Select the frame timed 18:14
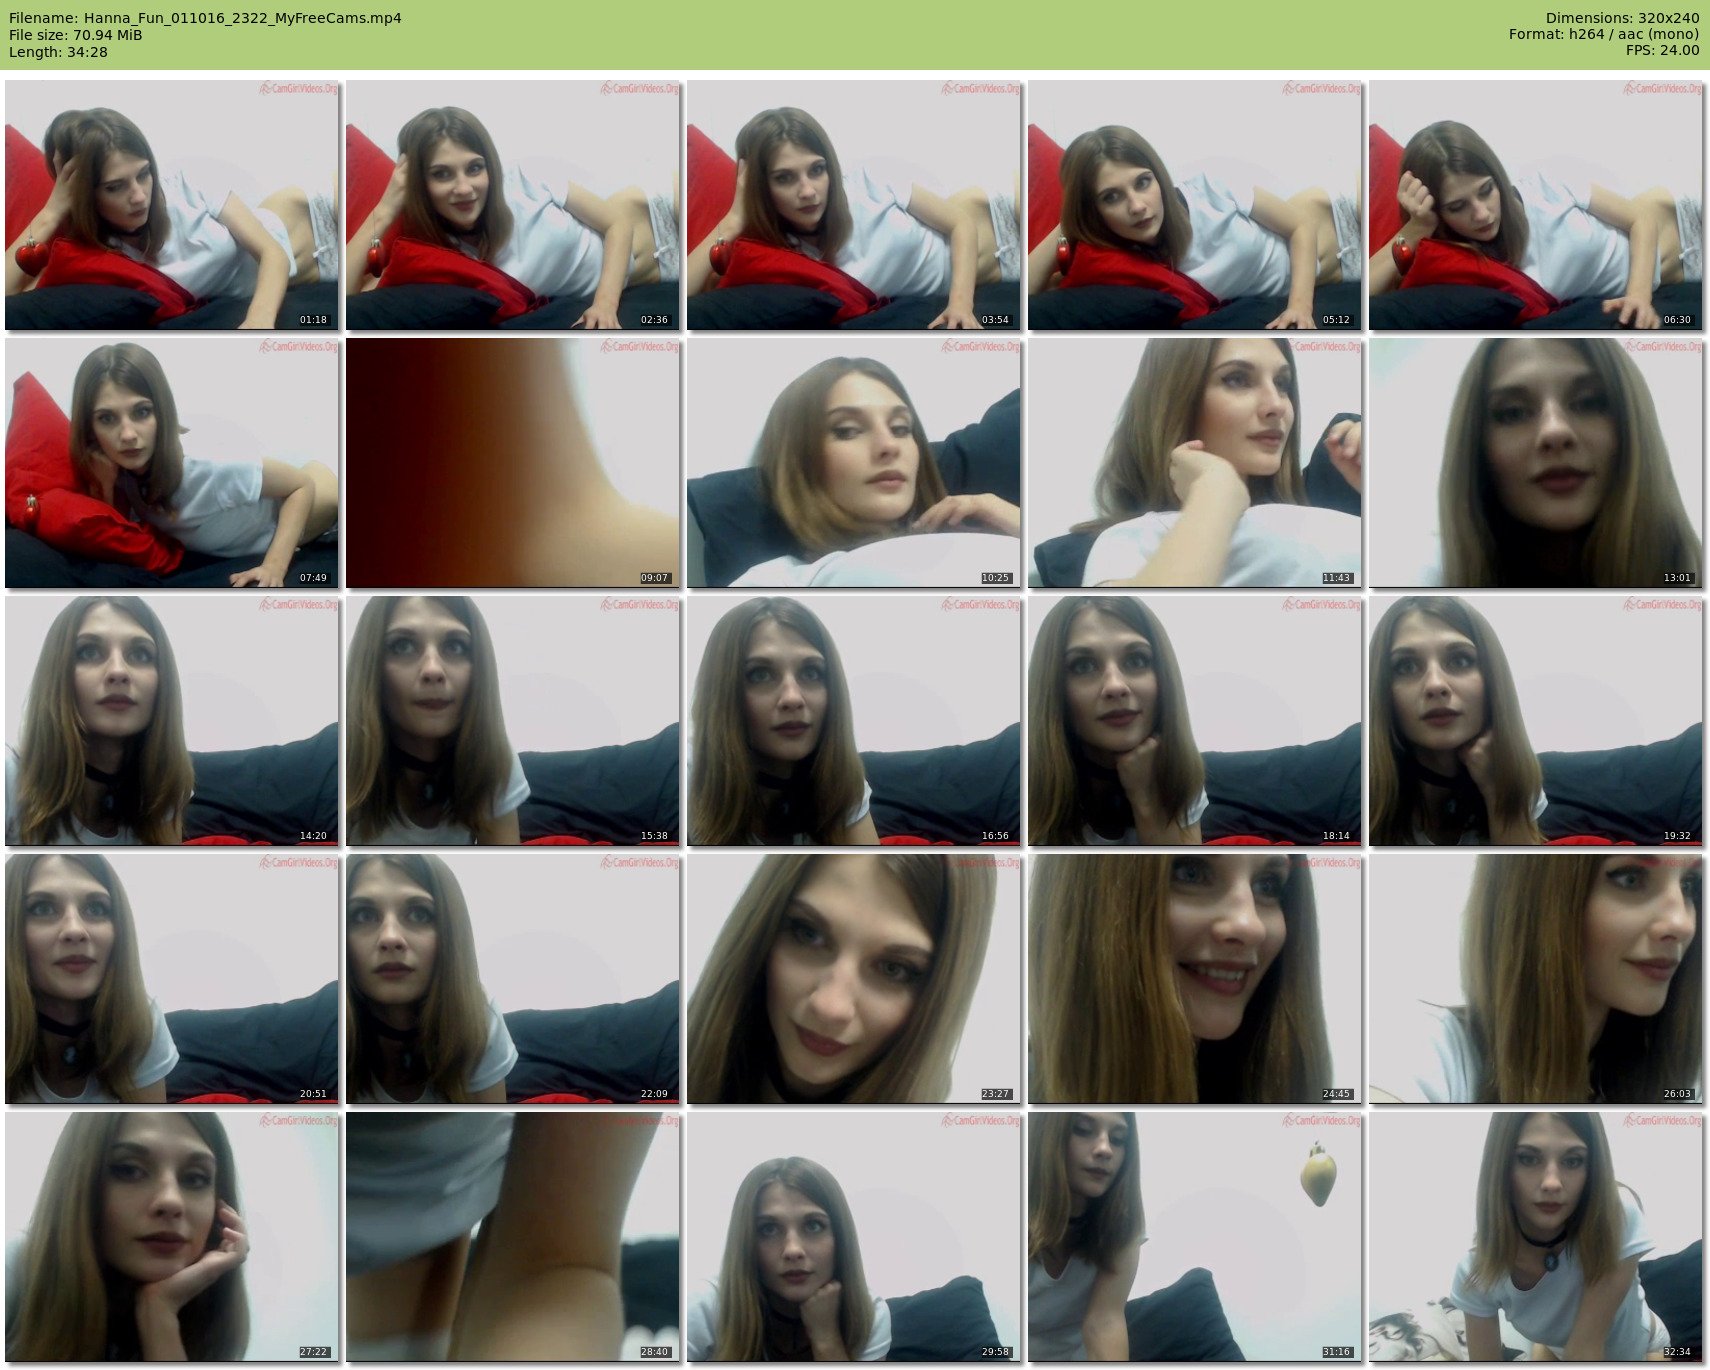The height and width of the screenshot is (1370, 1710). click(1195, 721)
